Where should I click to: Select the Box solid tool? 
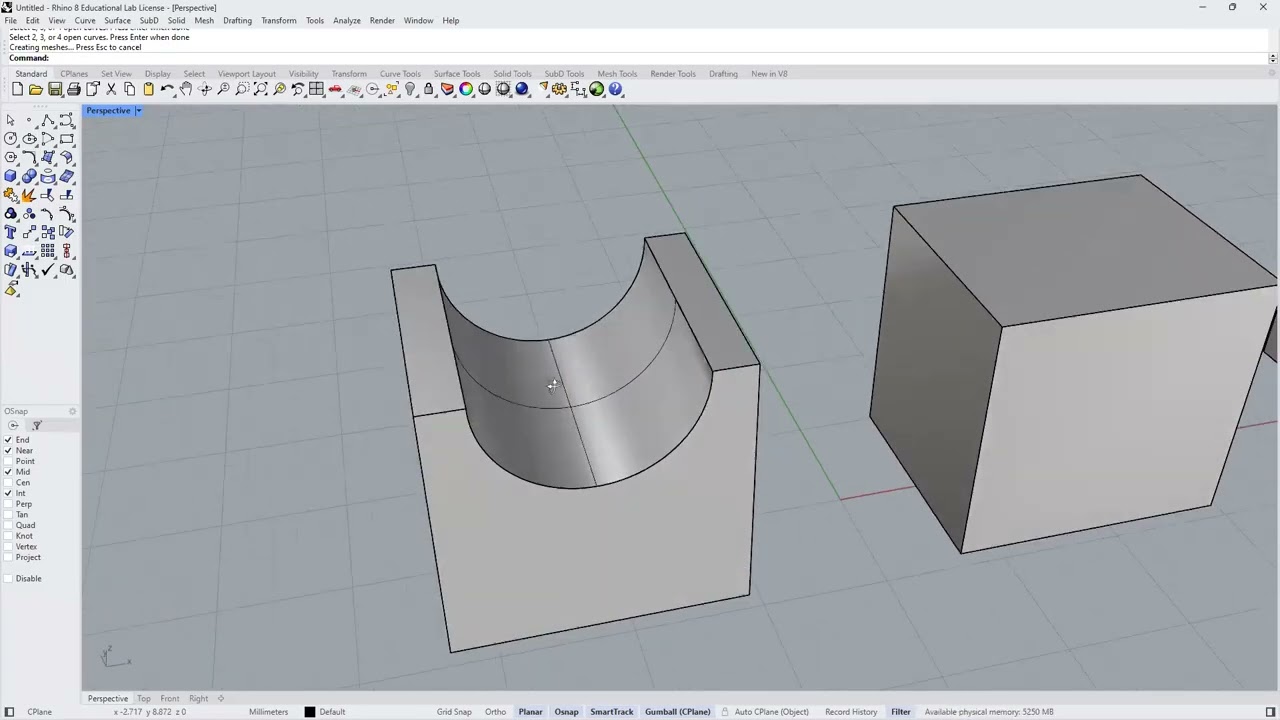tap(10, 176)
